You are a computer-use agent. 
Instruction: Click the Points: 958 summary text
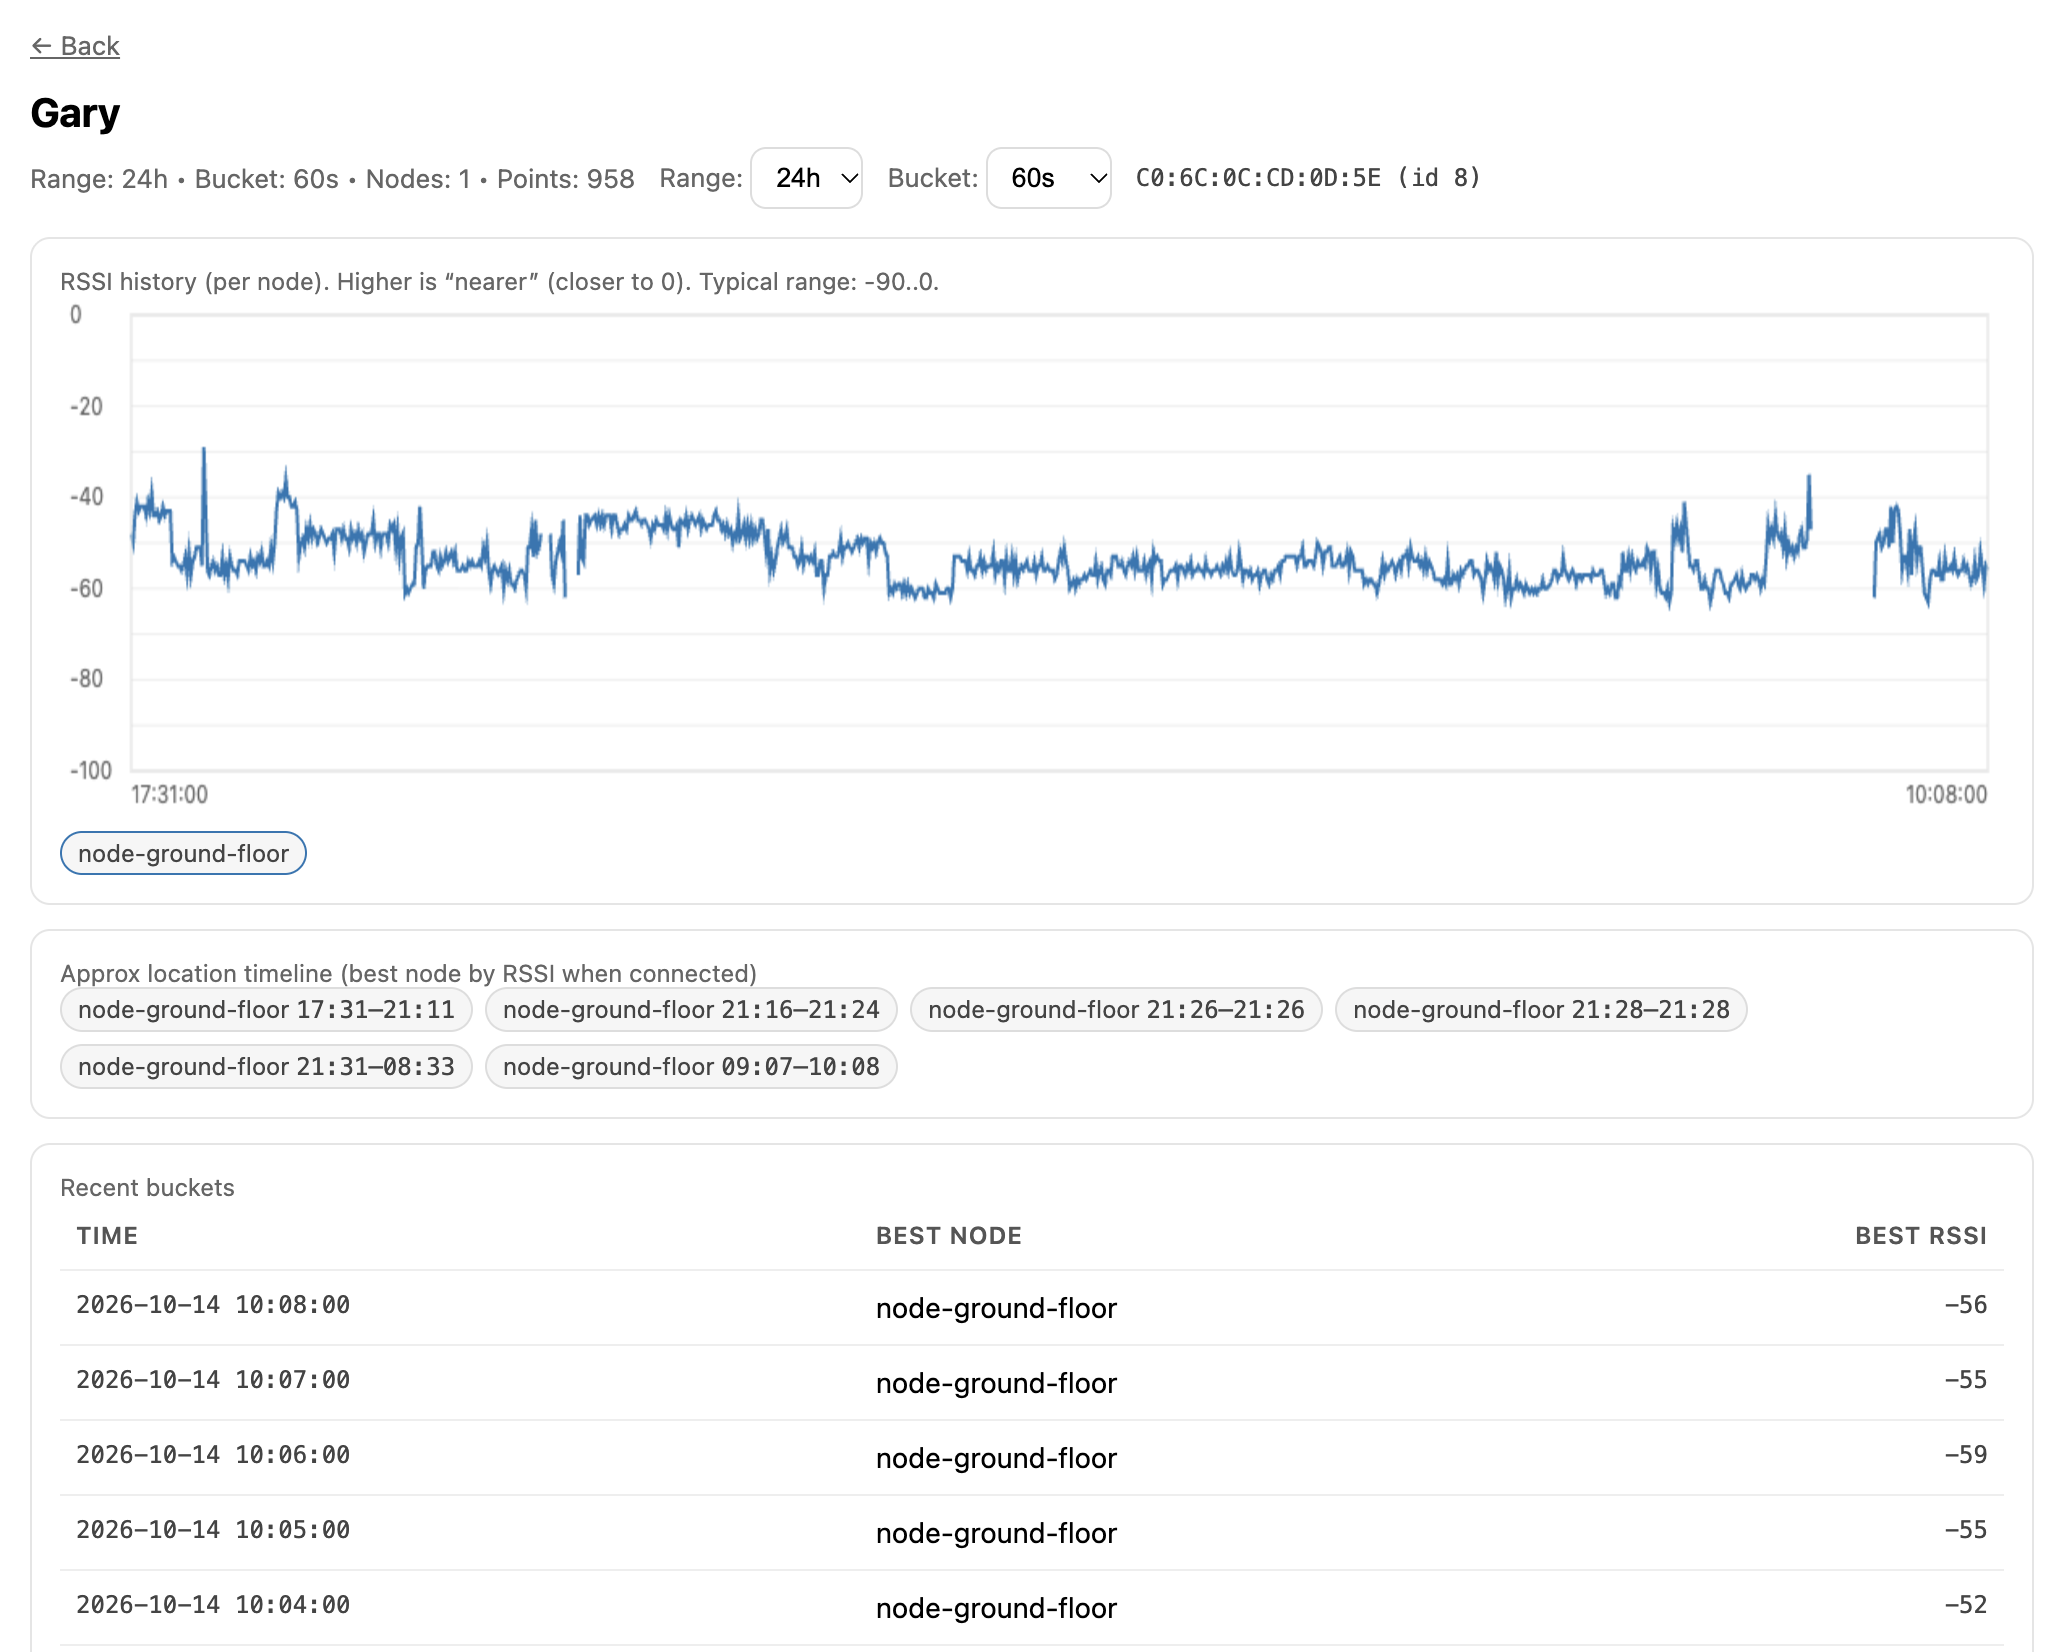coord(566,179)
